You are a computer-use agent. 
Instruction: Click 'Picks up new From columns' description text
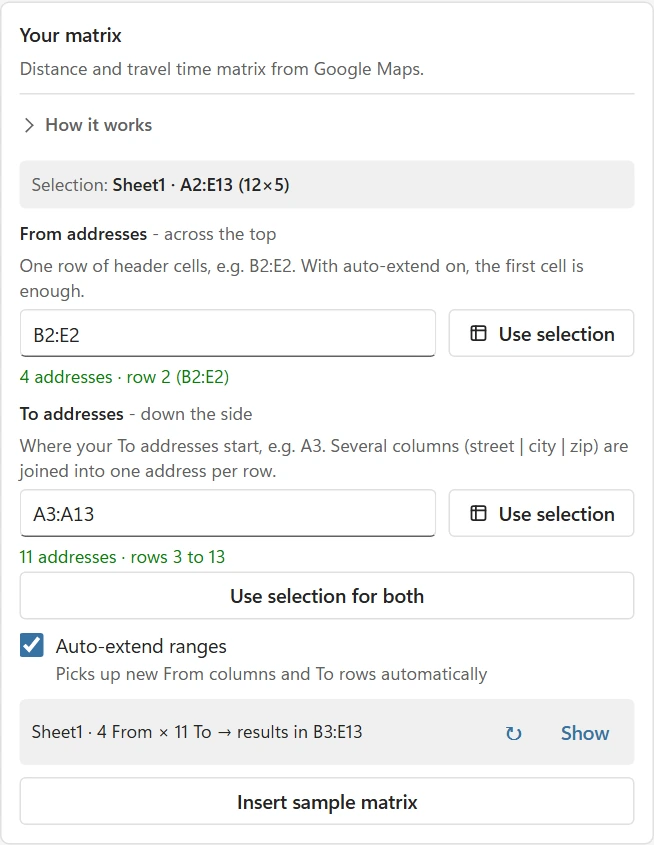(x=272, y=674)
